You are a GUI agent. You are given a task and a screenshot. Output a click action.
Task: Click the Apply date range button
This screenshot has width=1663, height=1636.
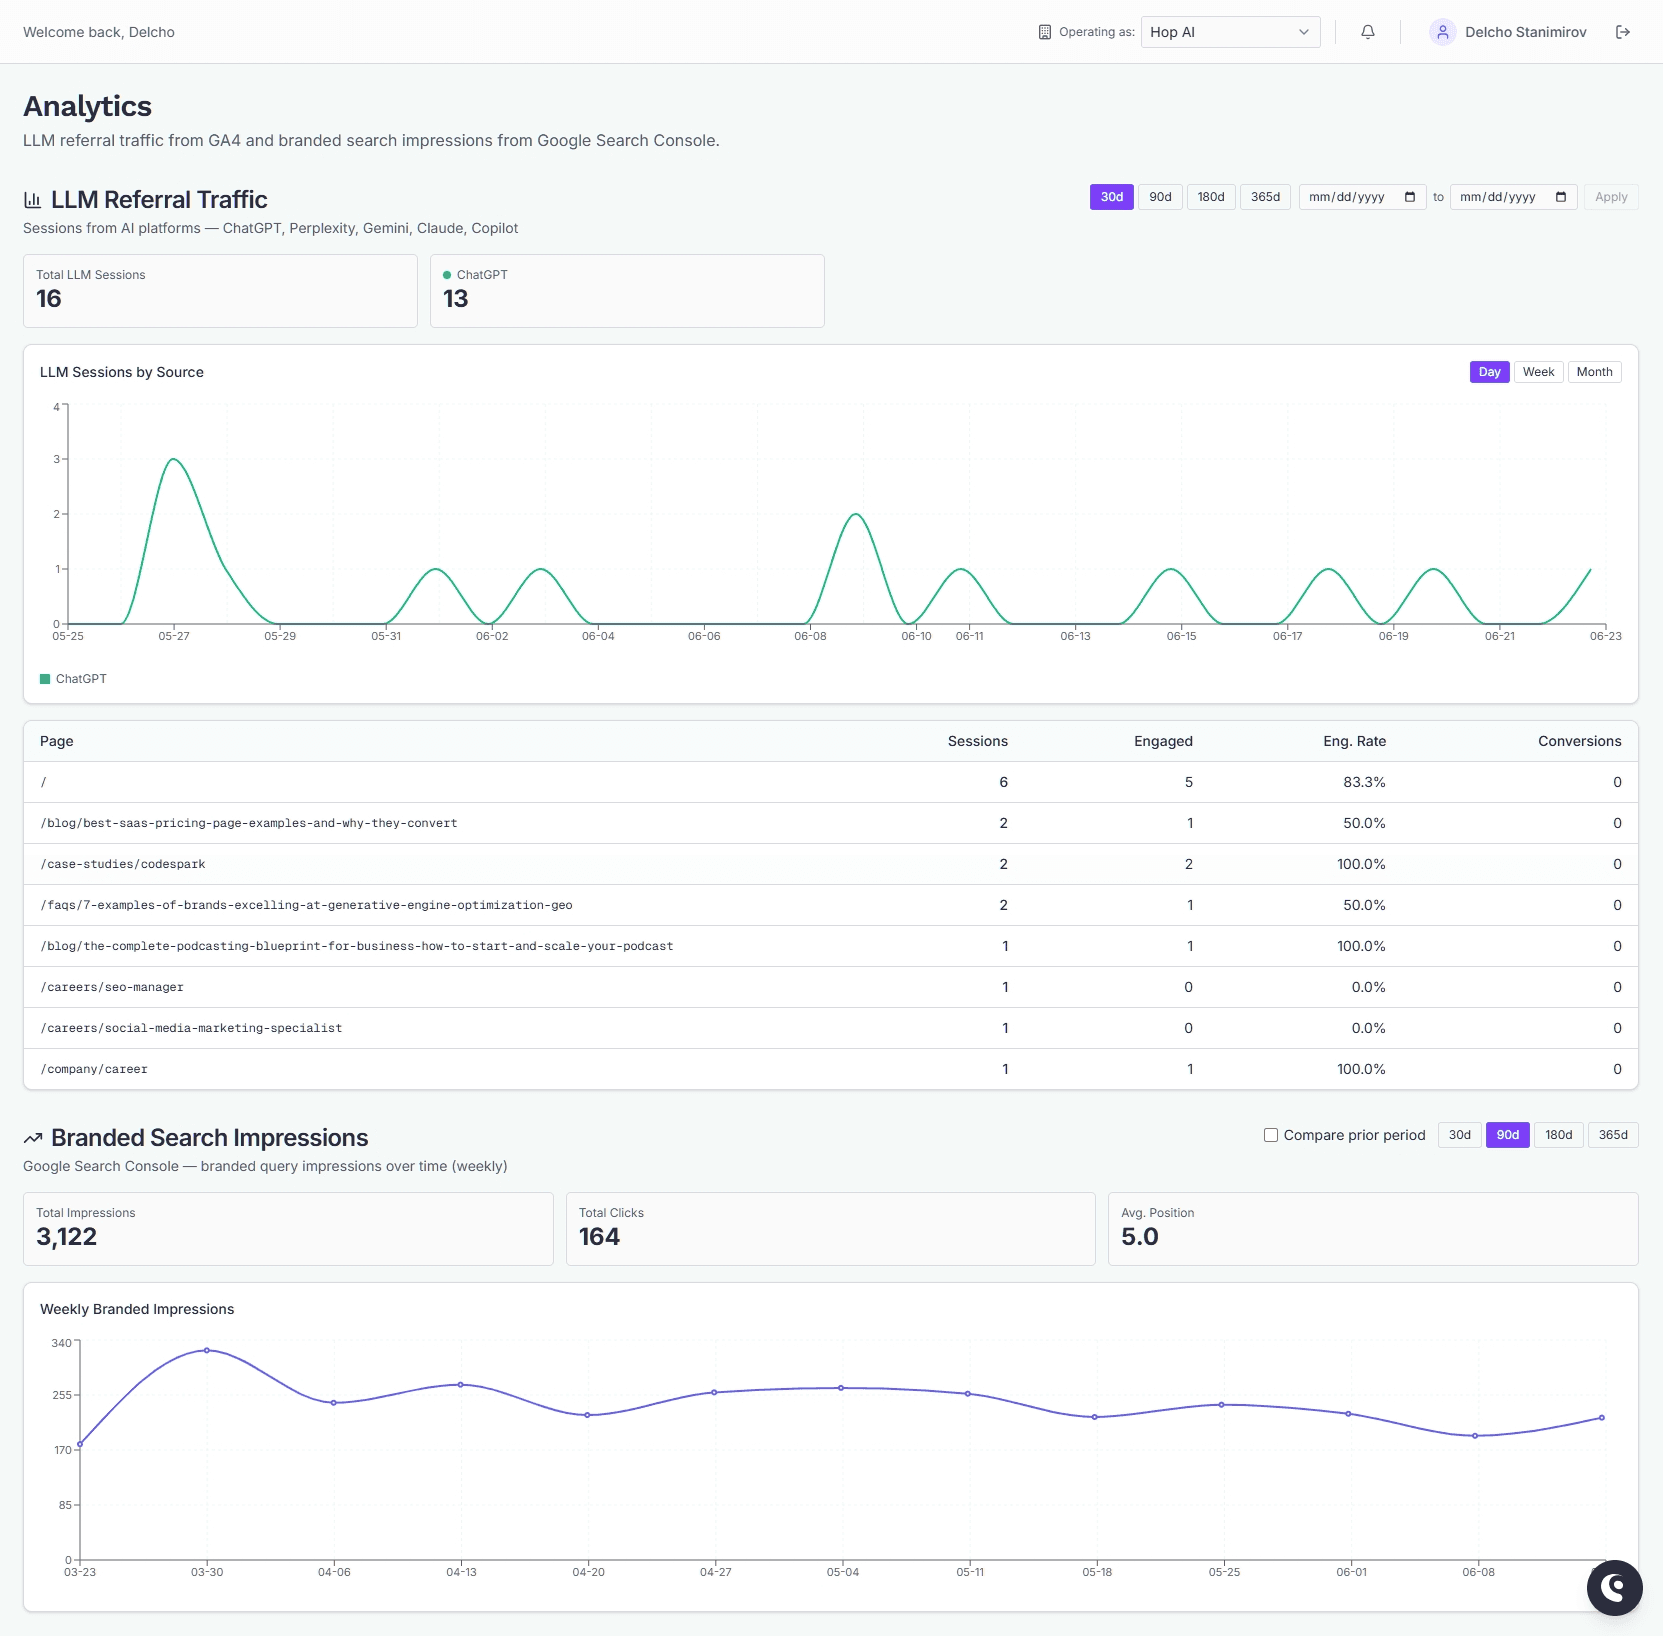[x=1611, y=197]
